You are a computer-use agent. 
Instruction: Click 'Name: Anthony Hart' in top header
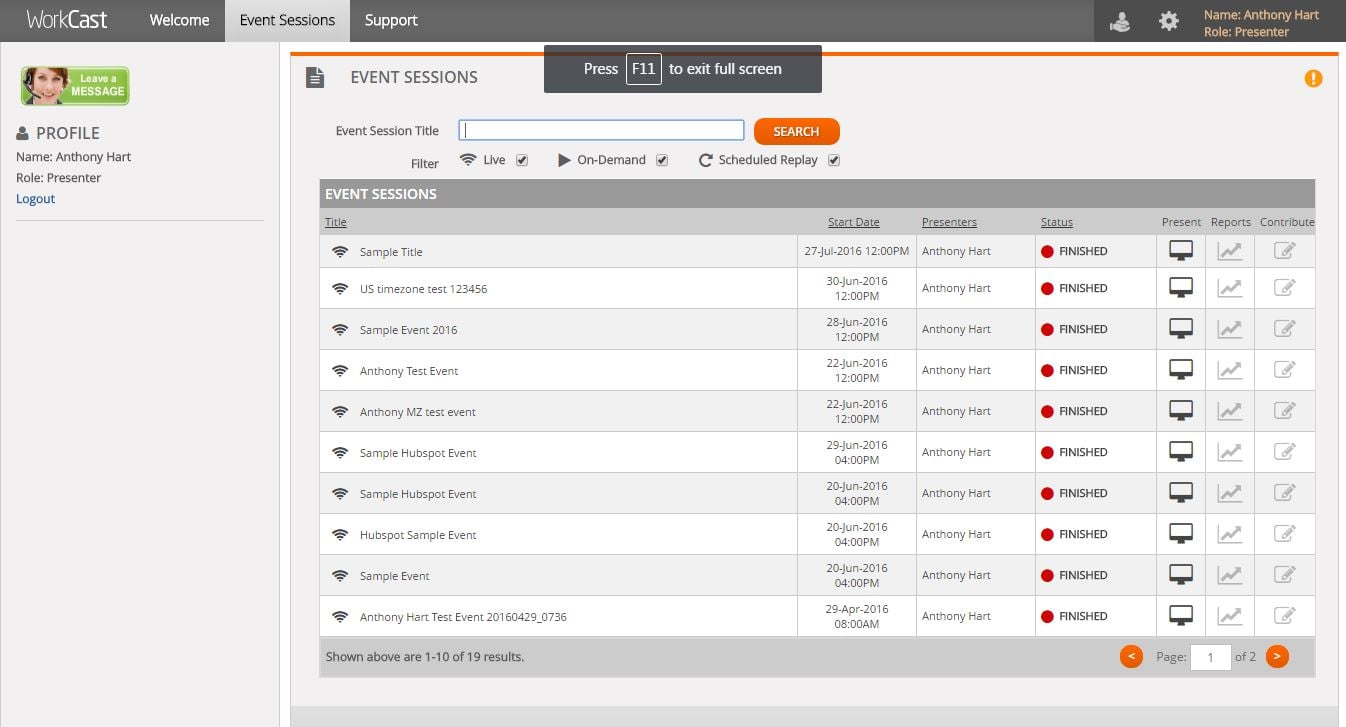(1261, 15)
